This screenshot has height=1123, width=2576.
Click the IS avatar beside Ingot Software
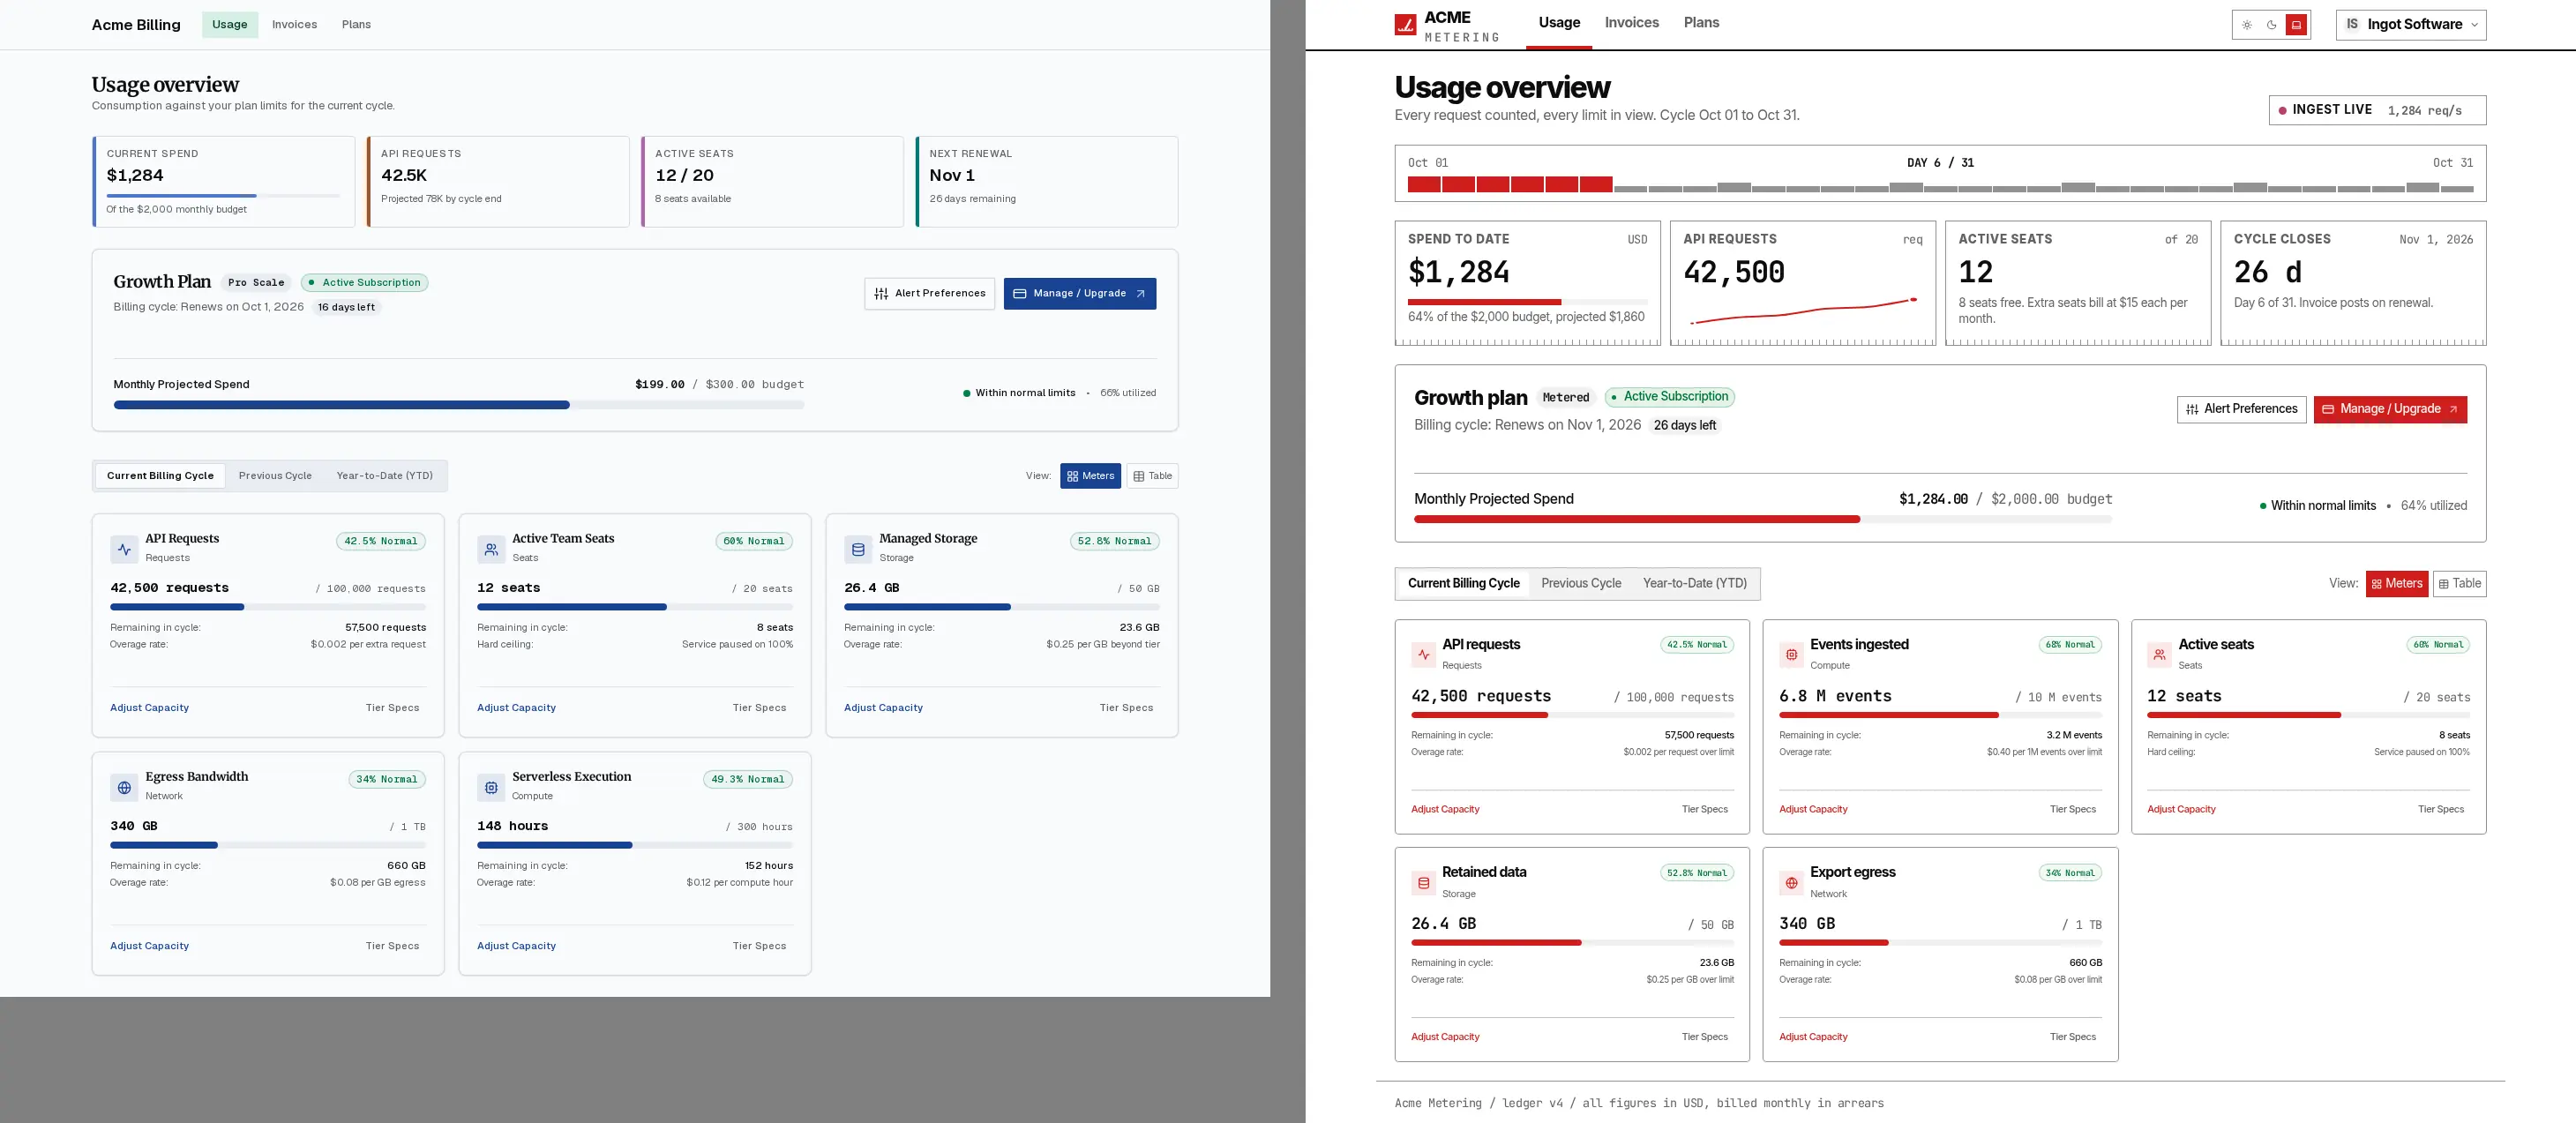pyautogui.click(x=2352, y=24)
